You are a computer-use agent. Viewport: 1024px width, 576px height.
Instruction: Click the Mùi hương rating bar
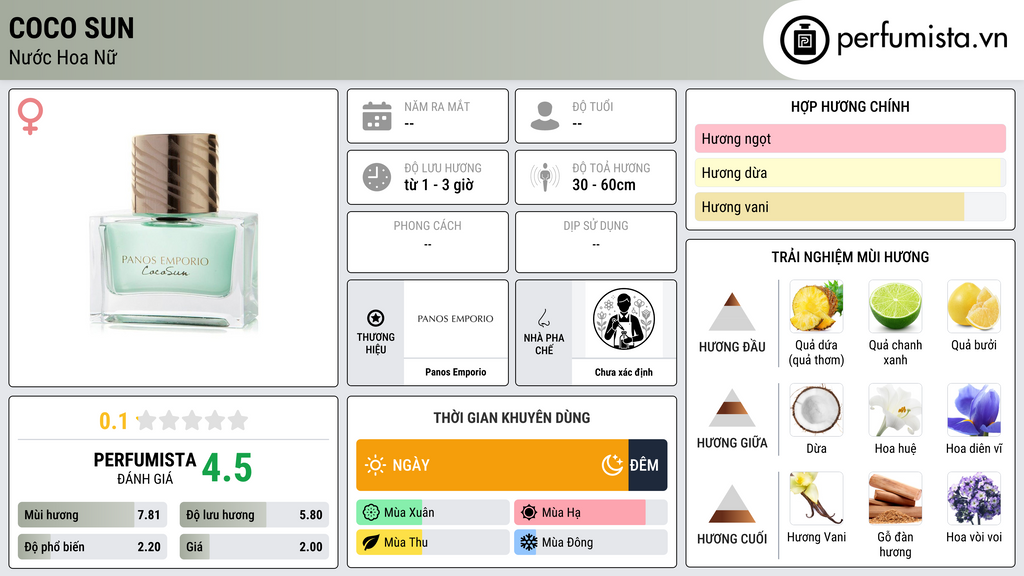pos(92,515)
